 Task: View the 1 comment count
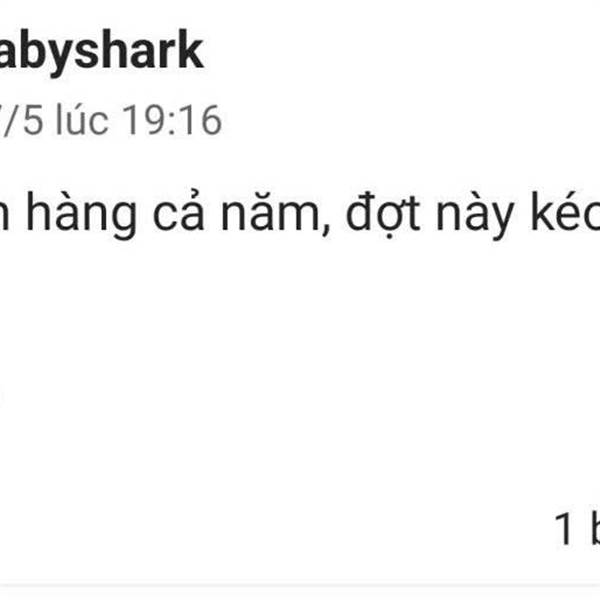pos(577,529)
